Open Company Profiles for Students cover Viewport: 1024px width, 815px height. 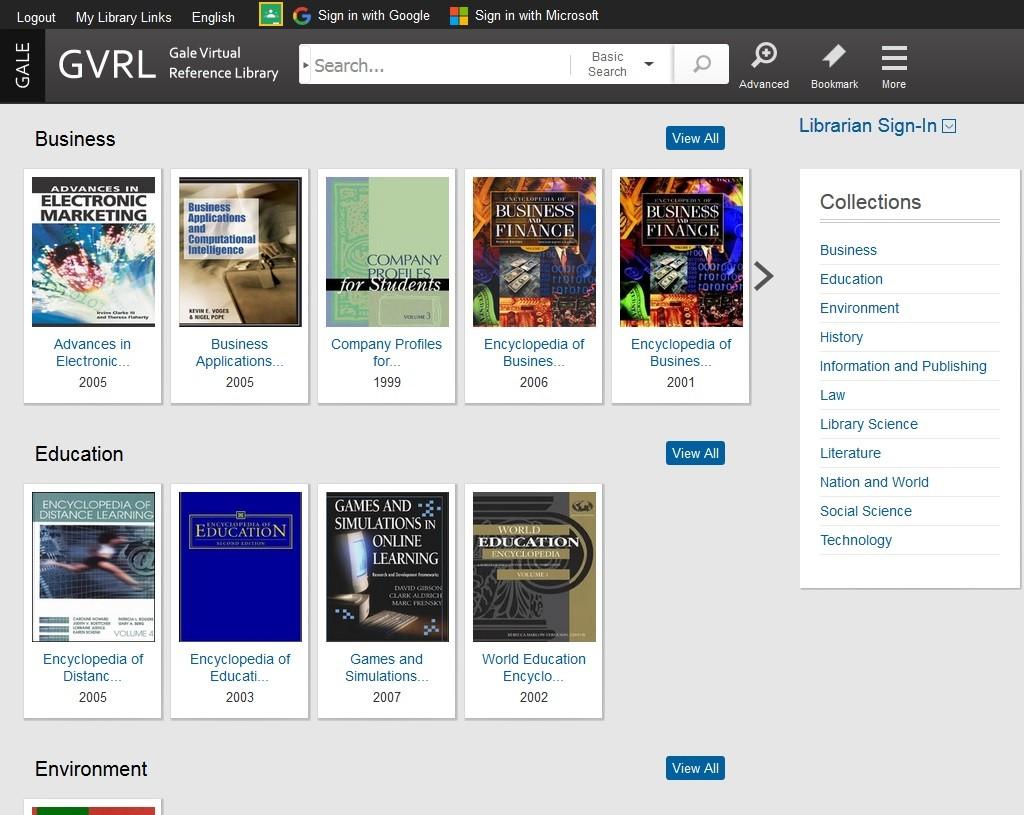click(387, 251)
